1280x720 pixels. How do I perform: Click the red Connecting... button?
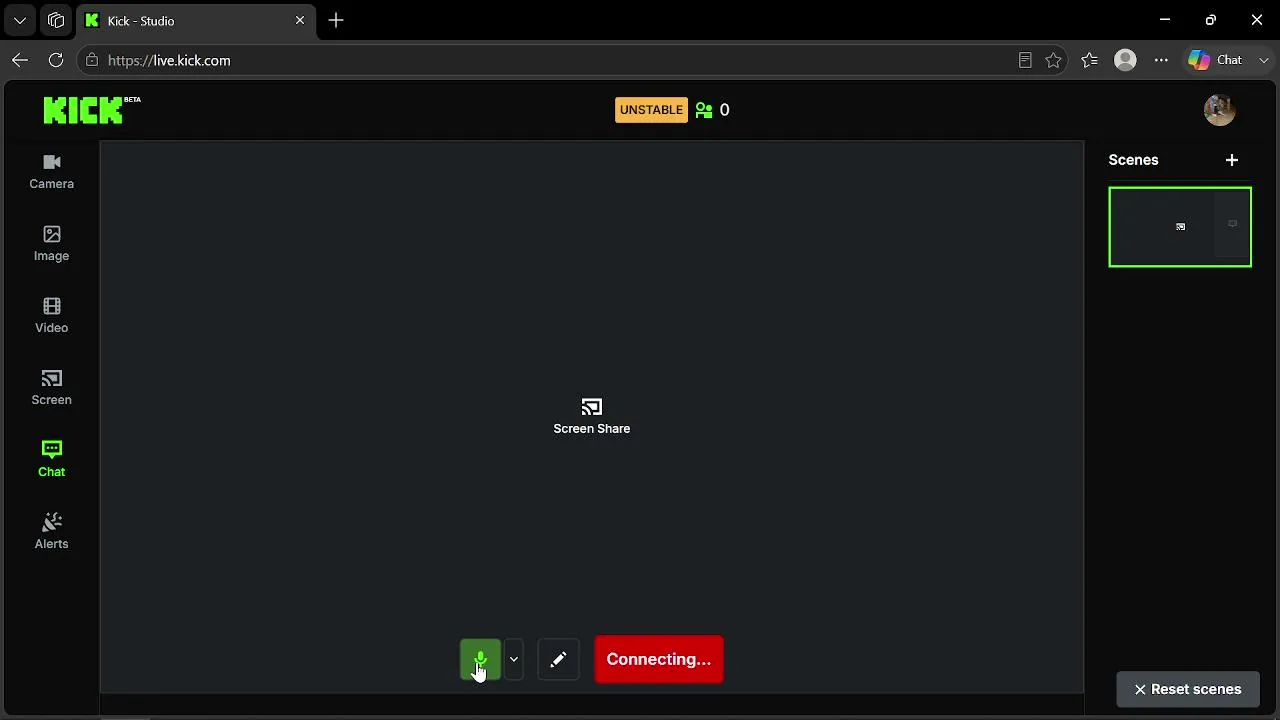point(659,660)
